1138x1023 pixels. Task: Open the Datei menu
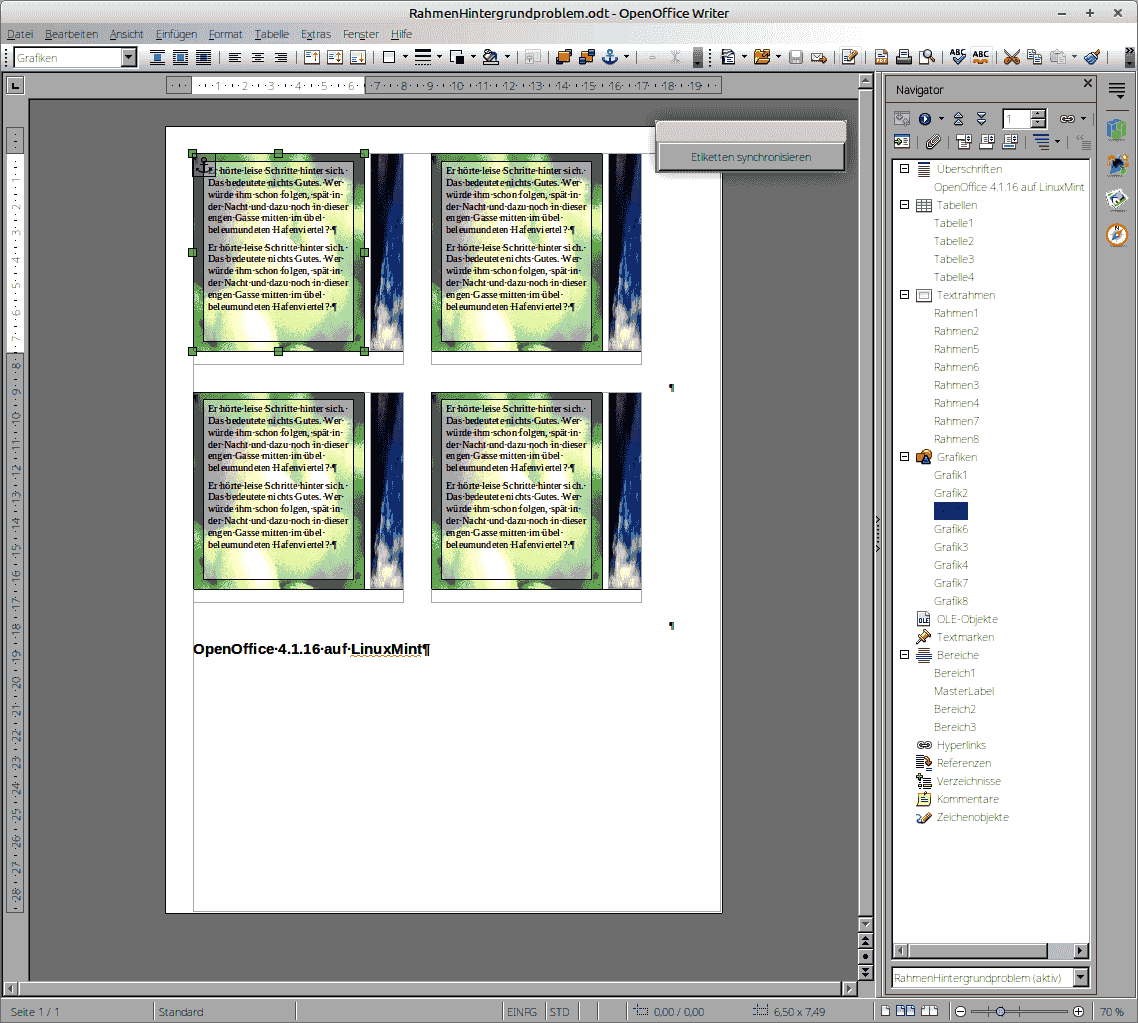point(20,34)
